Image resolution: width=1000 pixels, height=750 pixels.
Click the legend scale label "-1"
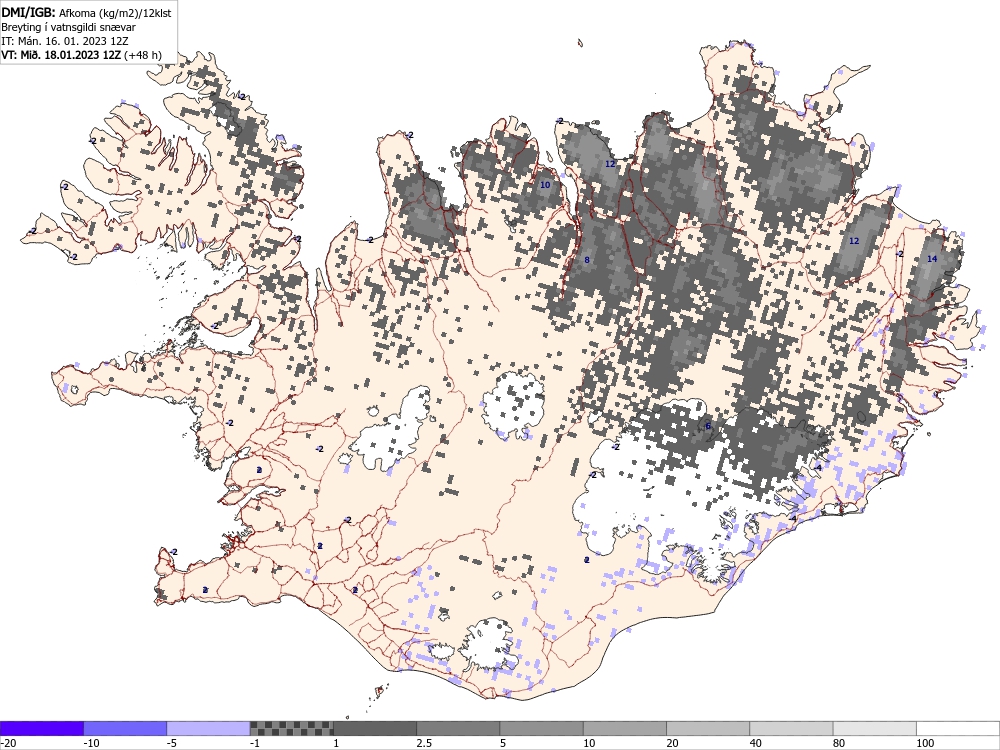pyautogui.click(x=256, y=743)
